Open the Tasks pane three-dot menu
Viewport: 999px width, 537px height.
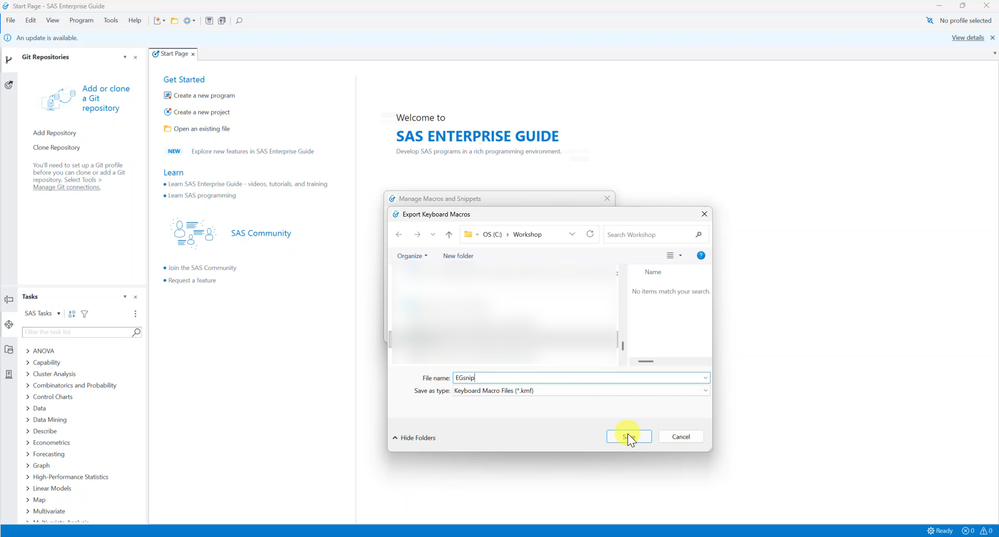pyautogui.click(x=135, y=313)
